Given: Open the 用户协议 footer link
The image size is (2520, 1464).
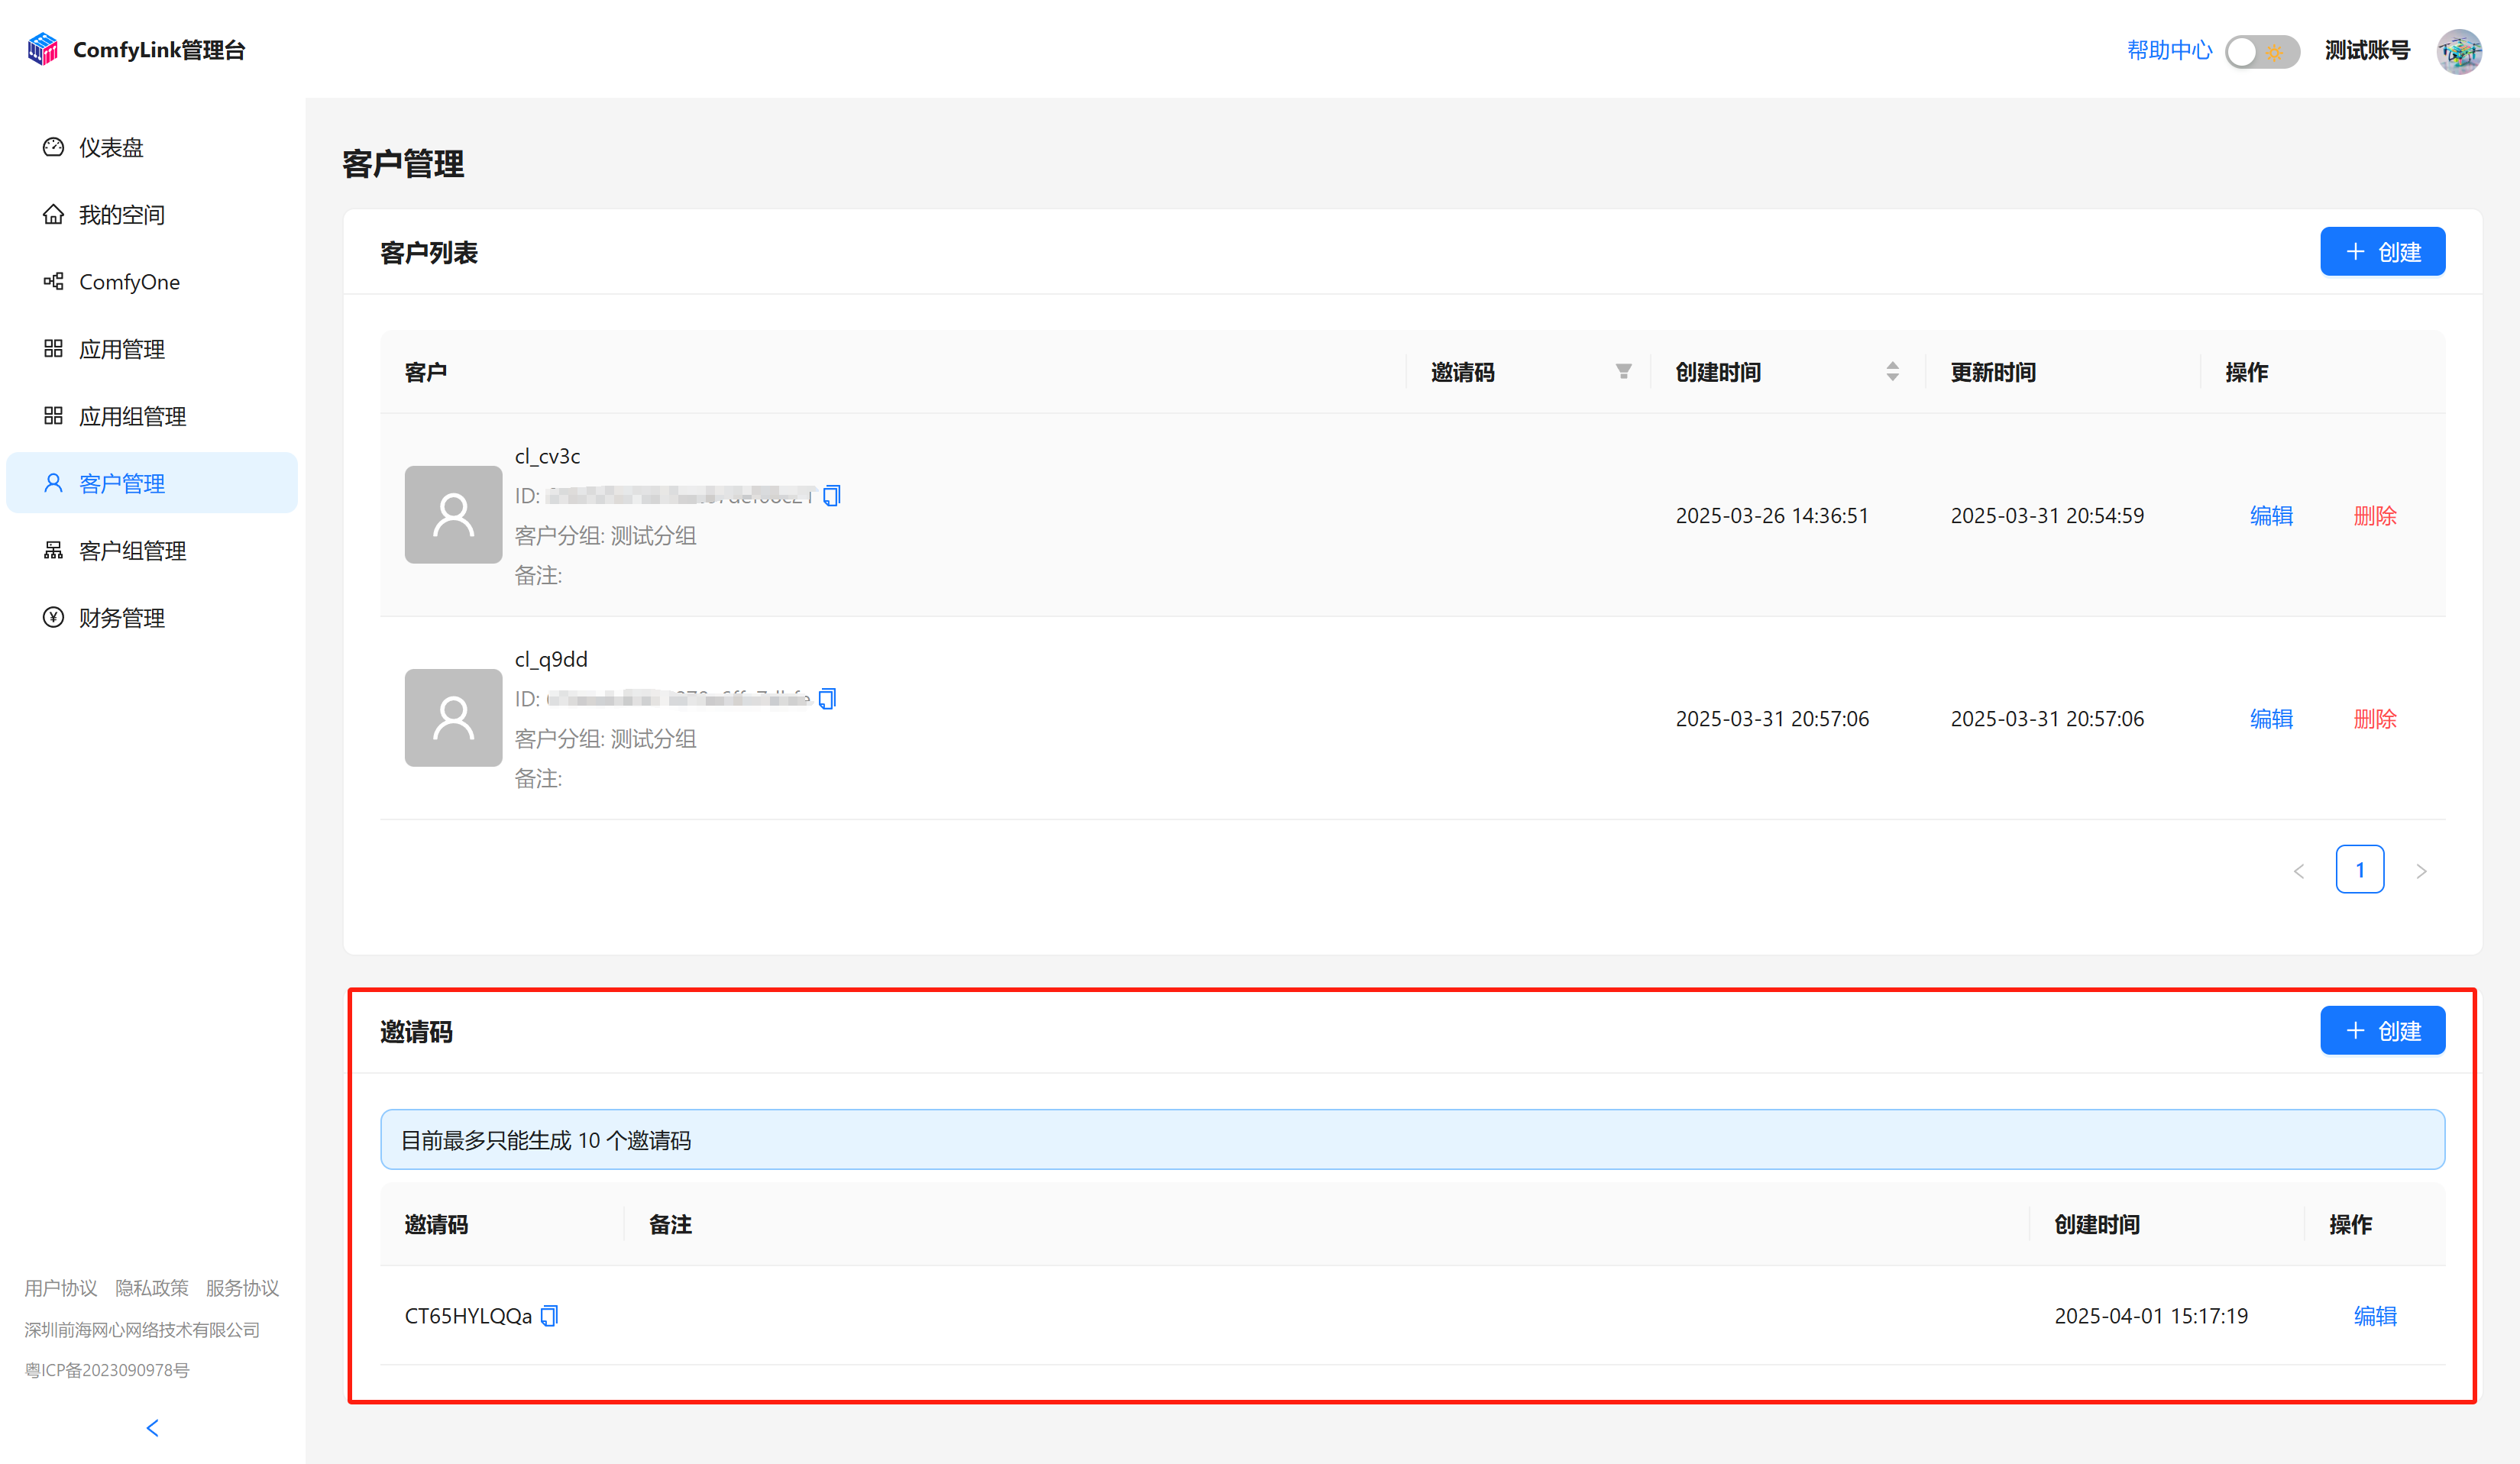Looking at the screenshot, I should pyautogui.click(x=60, y=1288).
